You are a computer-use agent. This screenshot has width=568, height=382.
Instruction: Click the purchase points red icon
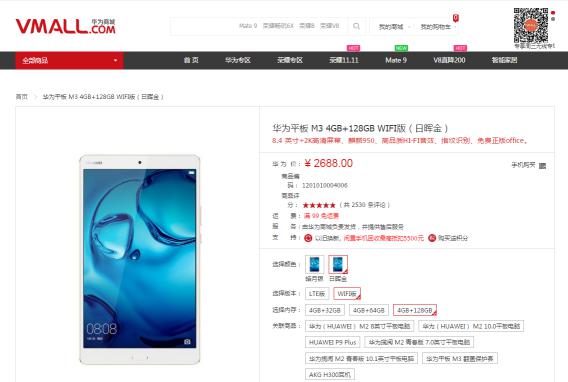[x=432, y=238]
